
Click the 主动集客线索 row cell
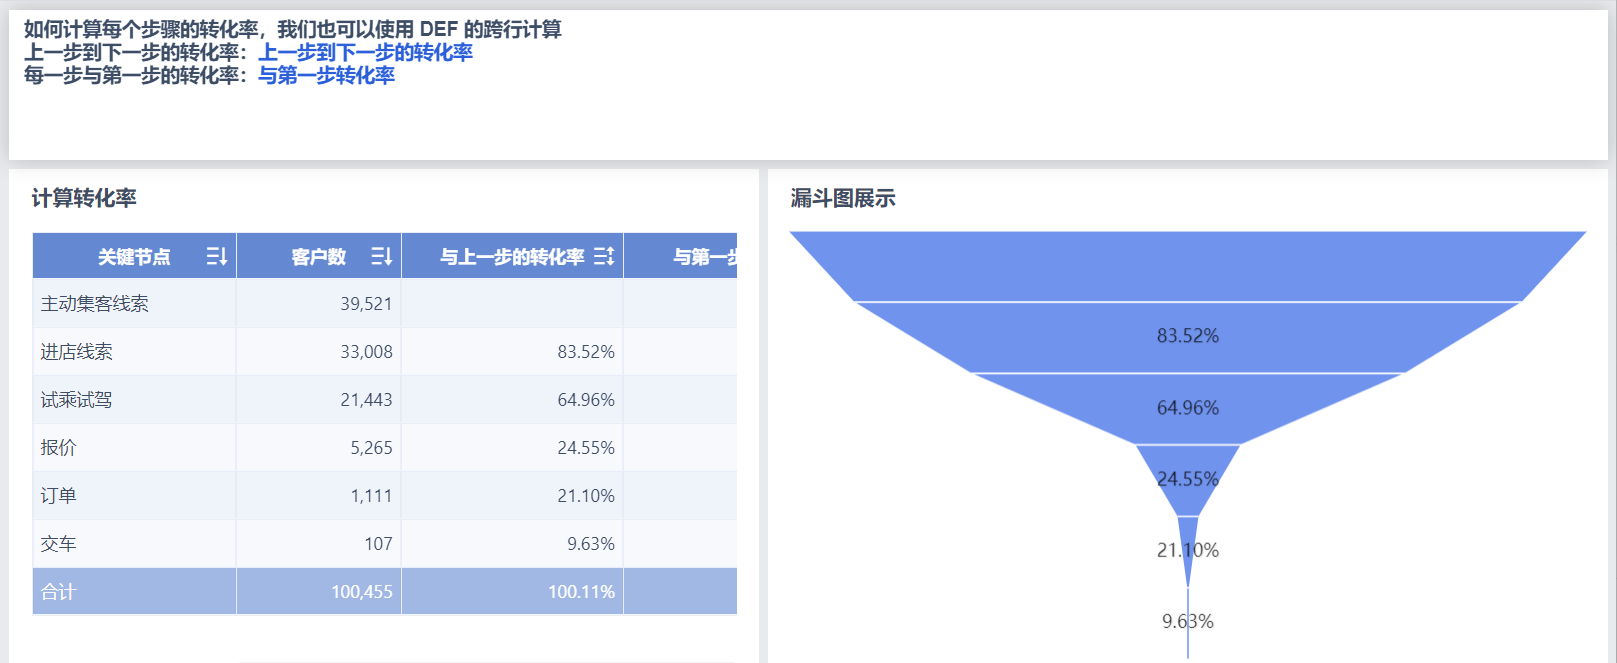[95, 304]
